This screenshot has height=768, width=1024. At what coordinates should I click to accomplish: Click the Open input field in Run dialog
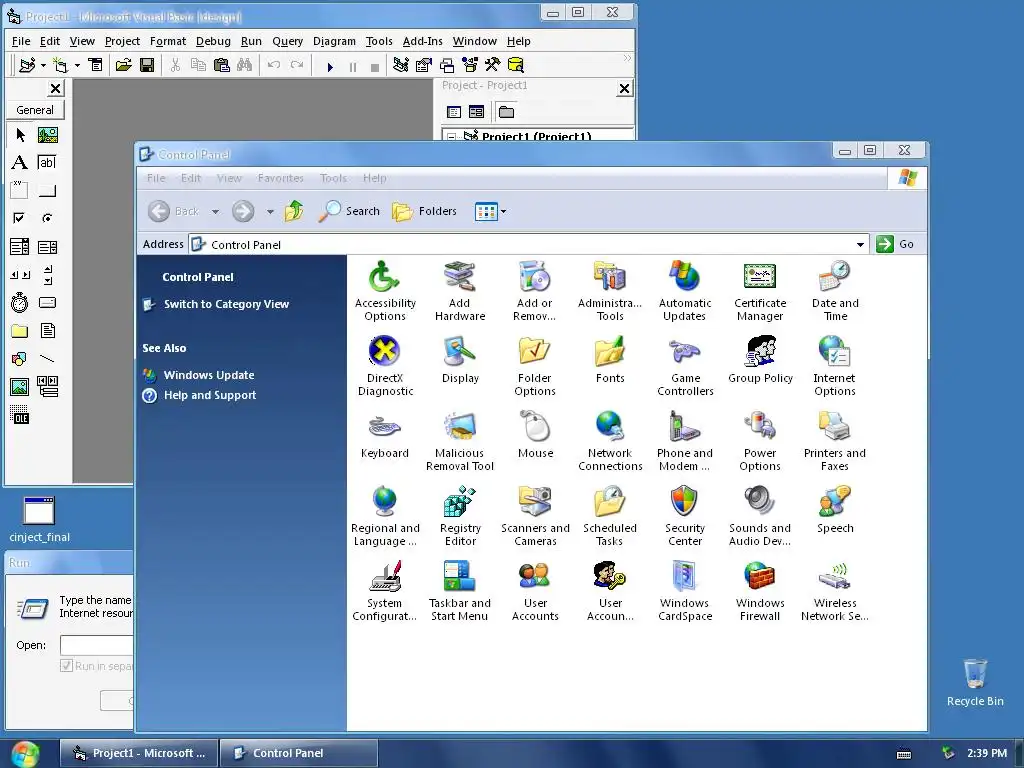pos(97,645)
